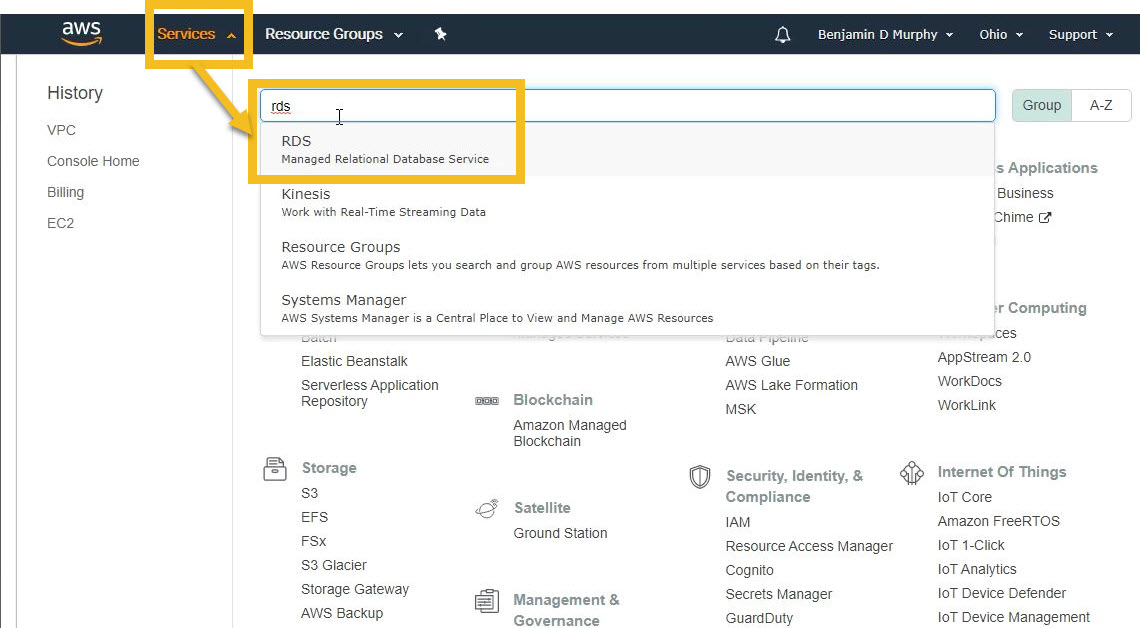
Task: Open Console Home from History
Action: coord(93,161)
